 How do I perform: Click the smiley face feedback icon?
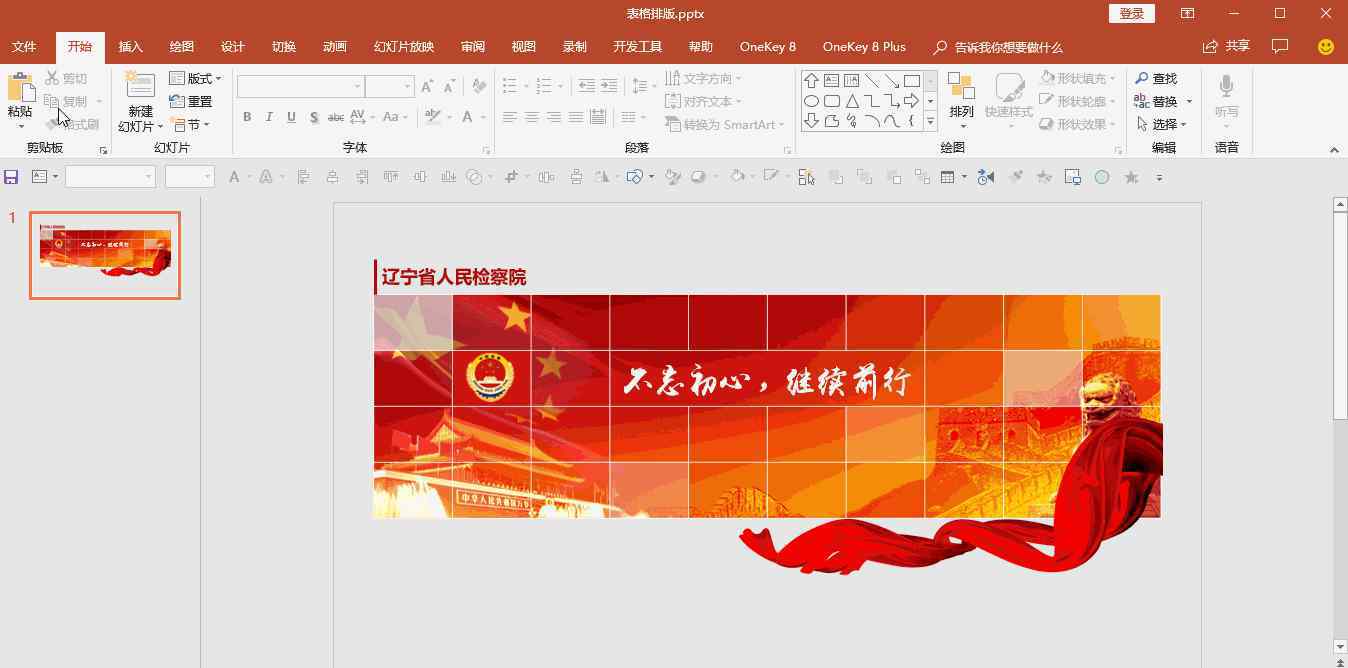(x=1326, y=47)
